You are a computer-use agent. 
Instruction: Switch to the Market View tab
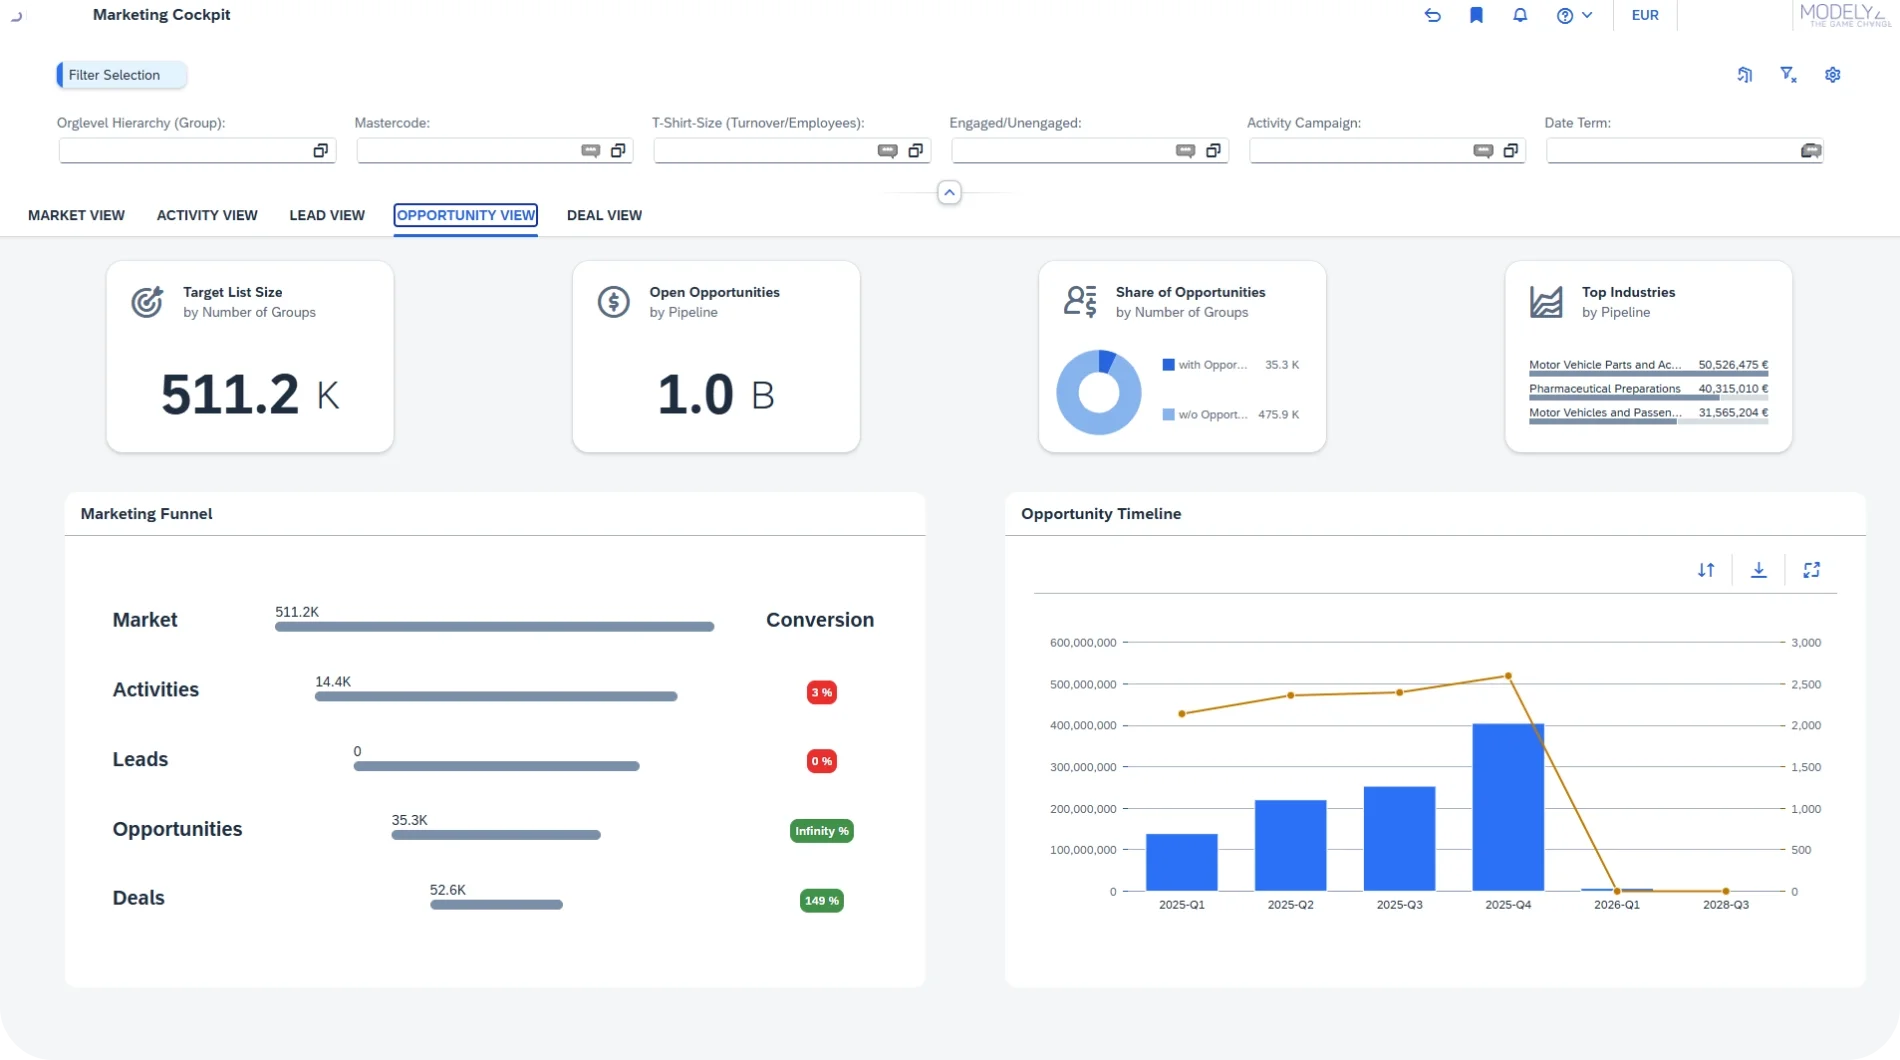[76, 215]
